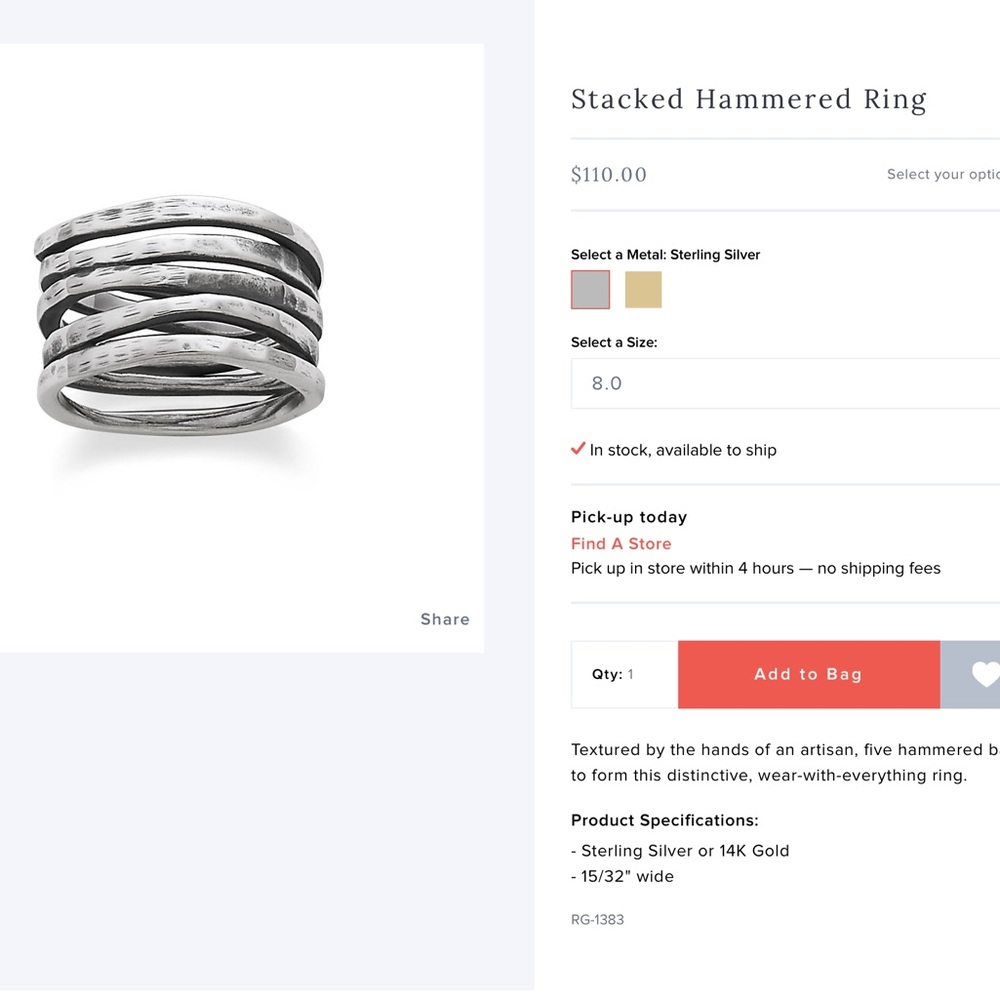Click the Select a Metal label
Viewport: 1000px width, 1000px height.
pyautogui.click(x=665, y=254)
